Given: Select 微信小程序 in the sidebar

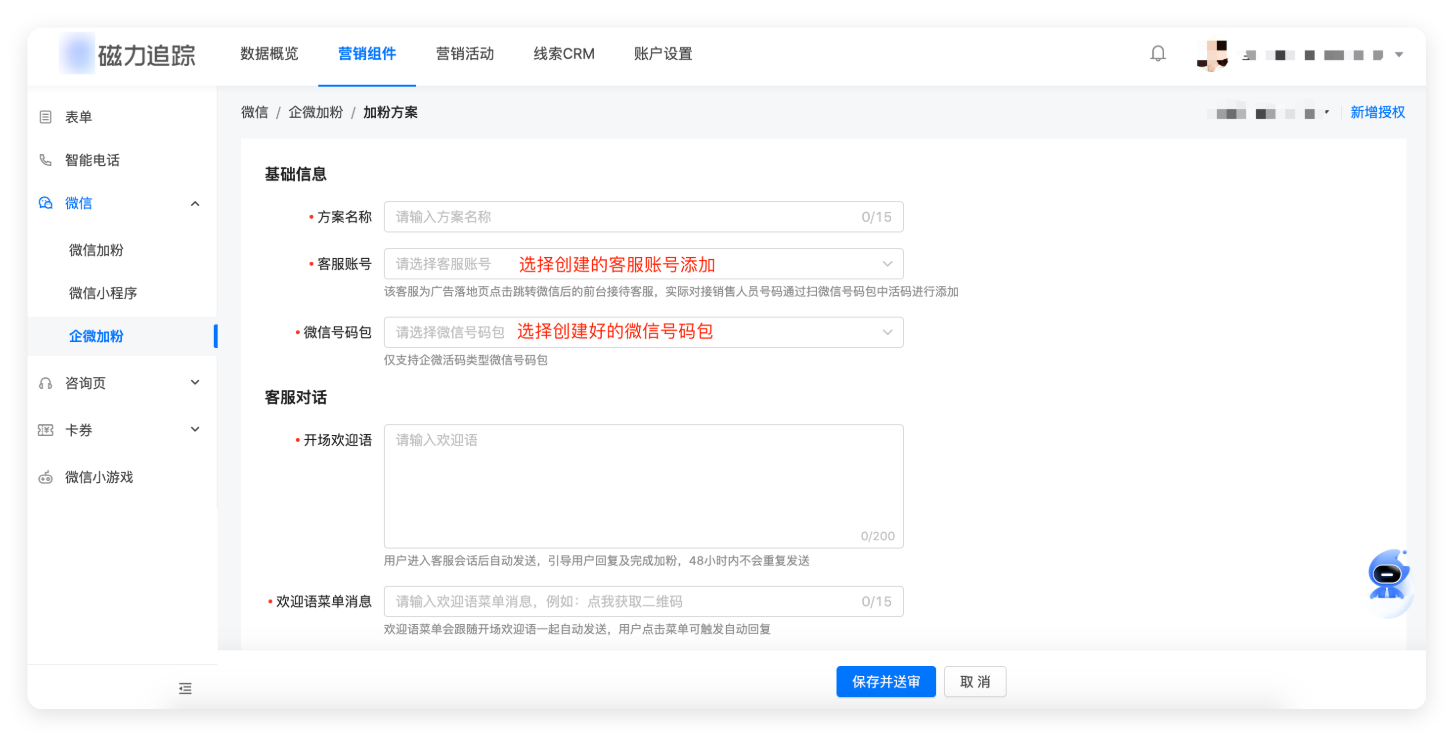Looking at the screenshot, I should (x=103, y=293).
